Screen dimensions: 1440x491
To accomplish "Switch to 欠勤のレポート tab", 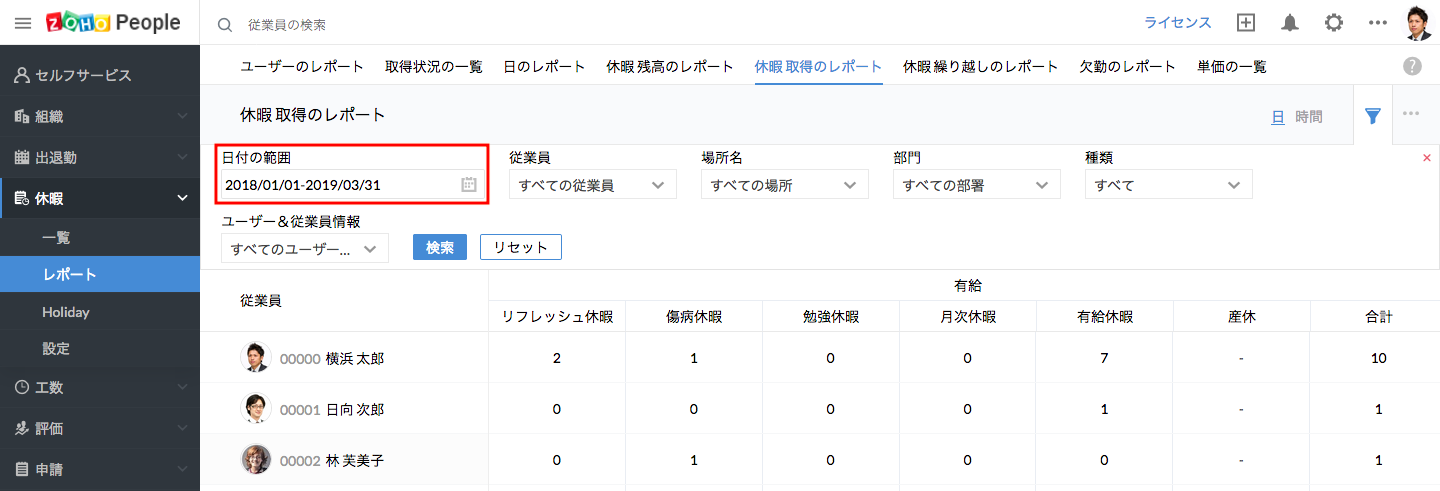I will [1127, 67].
